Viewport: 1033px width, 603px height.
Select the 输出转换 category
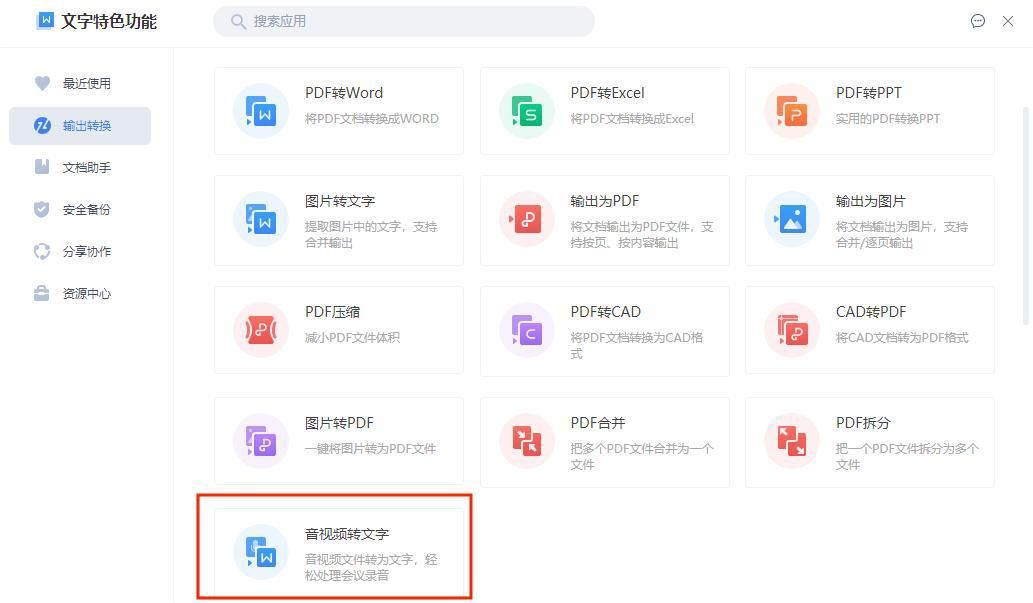[80, 125]
